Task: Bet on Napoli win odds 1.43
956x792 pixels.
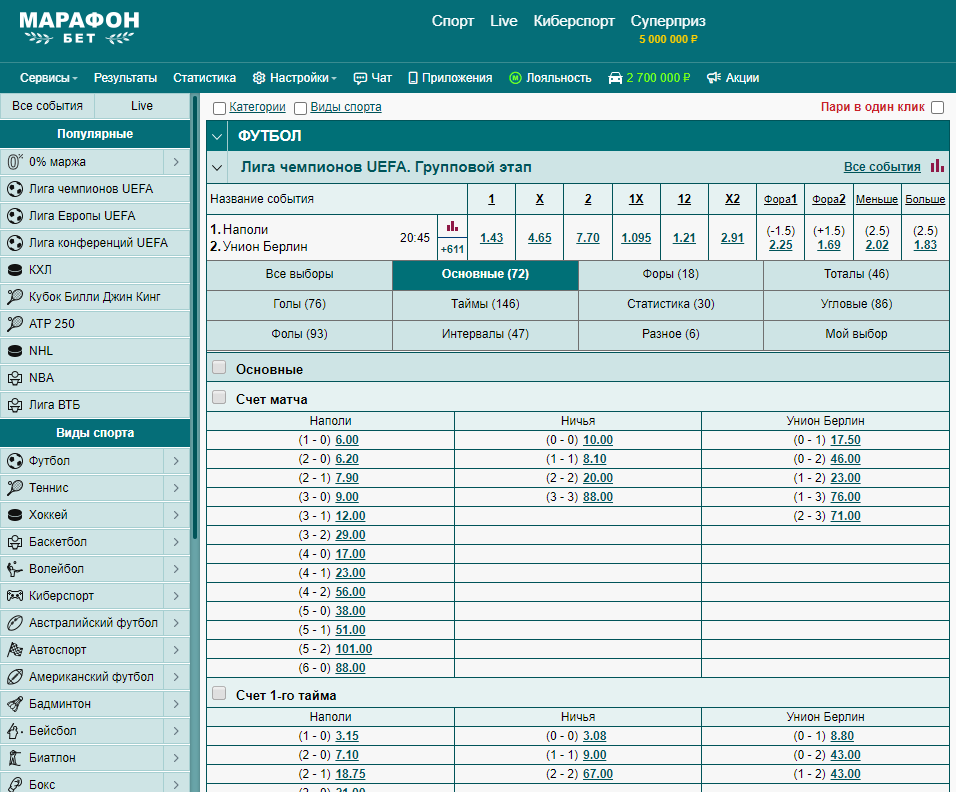Action: (x=491, y=238)
